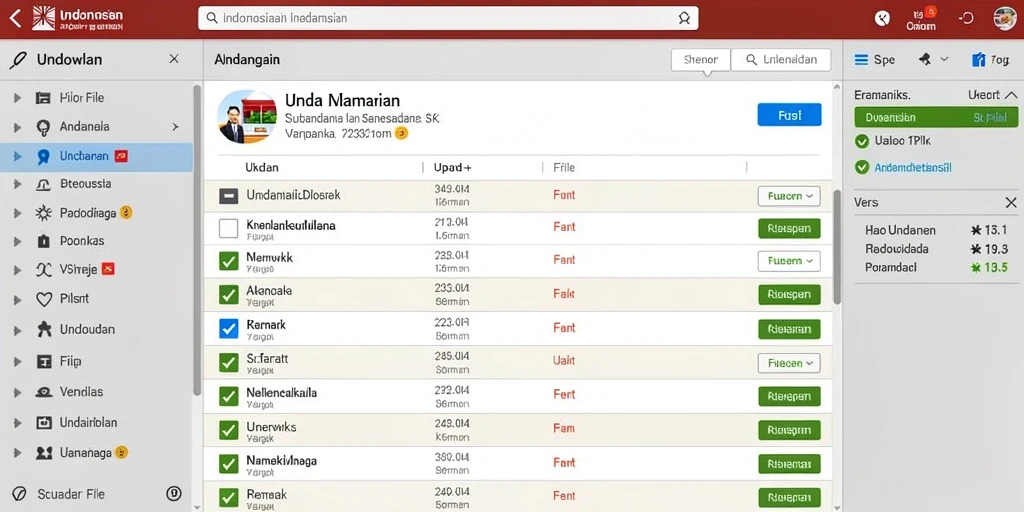
Task: Click the Bteoussia icon in the sidebar
Action: pos(43,185)
